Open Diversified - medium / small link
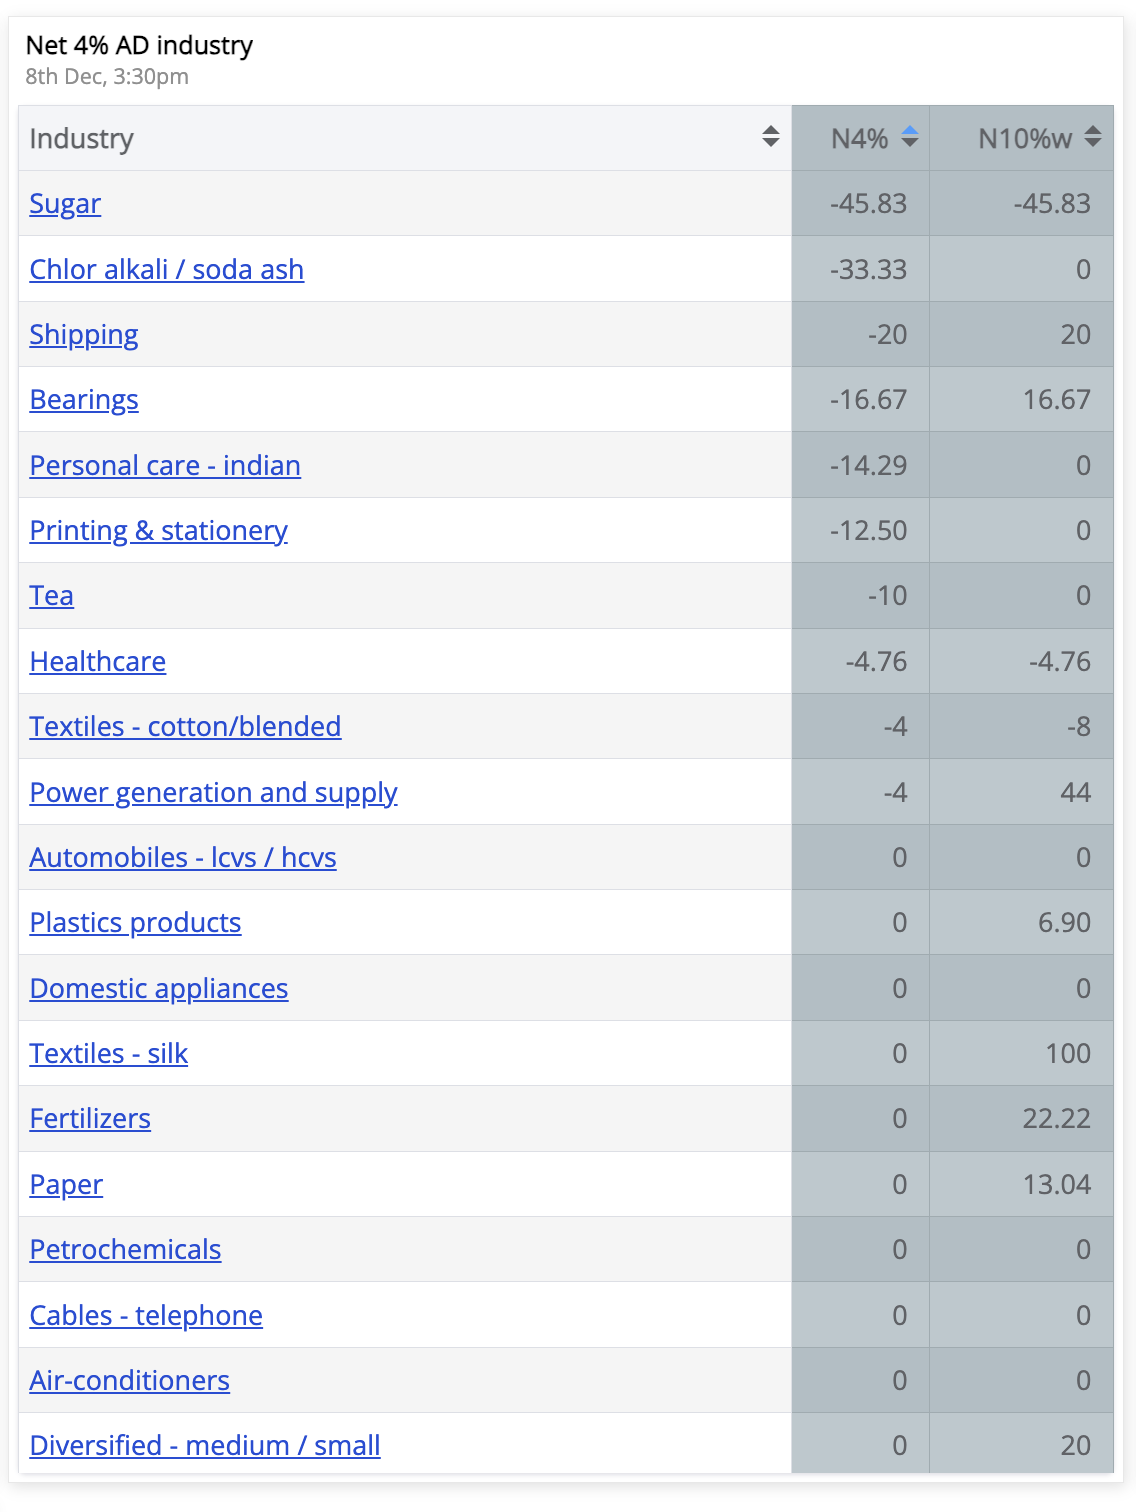Image resolution: width=1136 pixels, height=1512 pixels. 205,1446
